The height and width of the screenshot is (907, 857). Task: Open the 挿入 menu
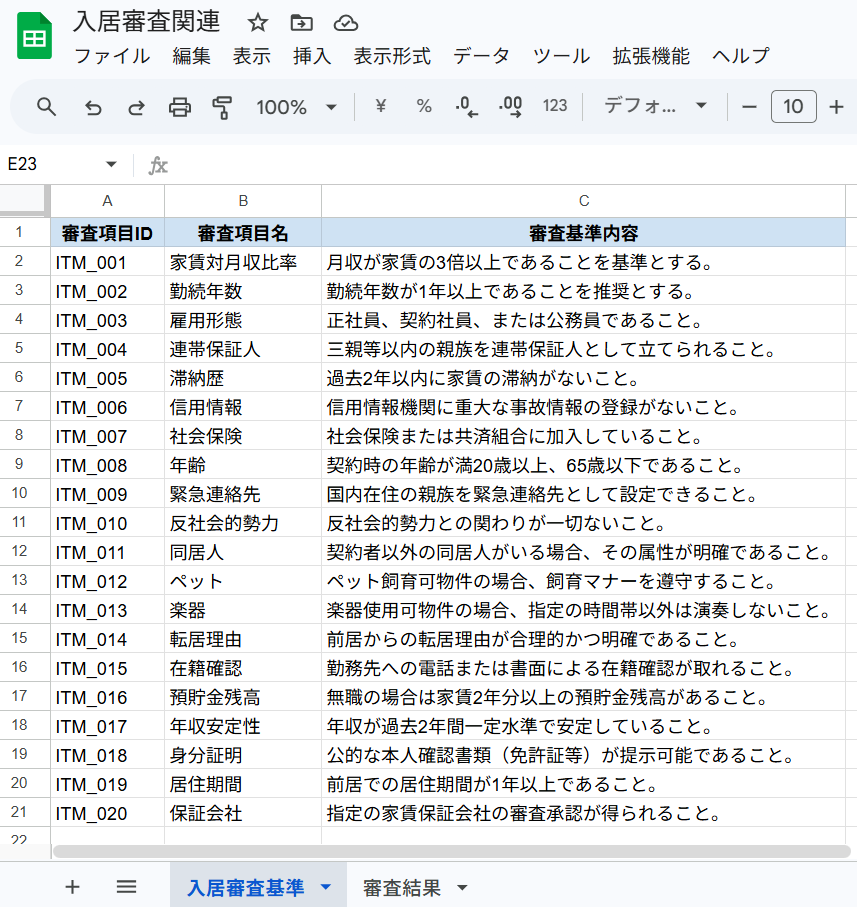[312, 56]
